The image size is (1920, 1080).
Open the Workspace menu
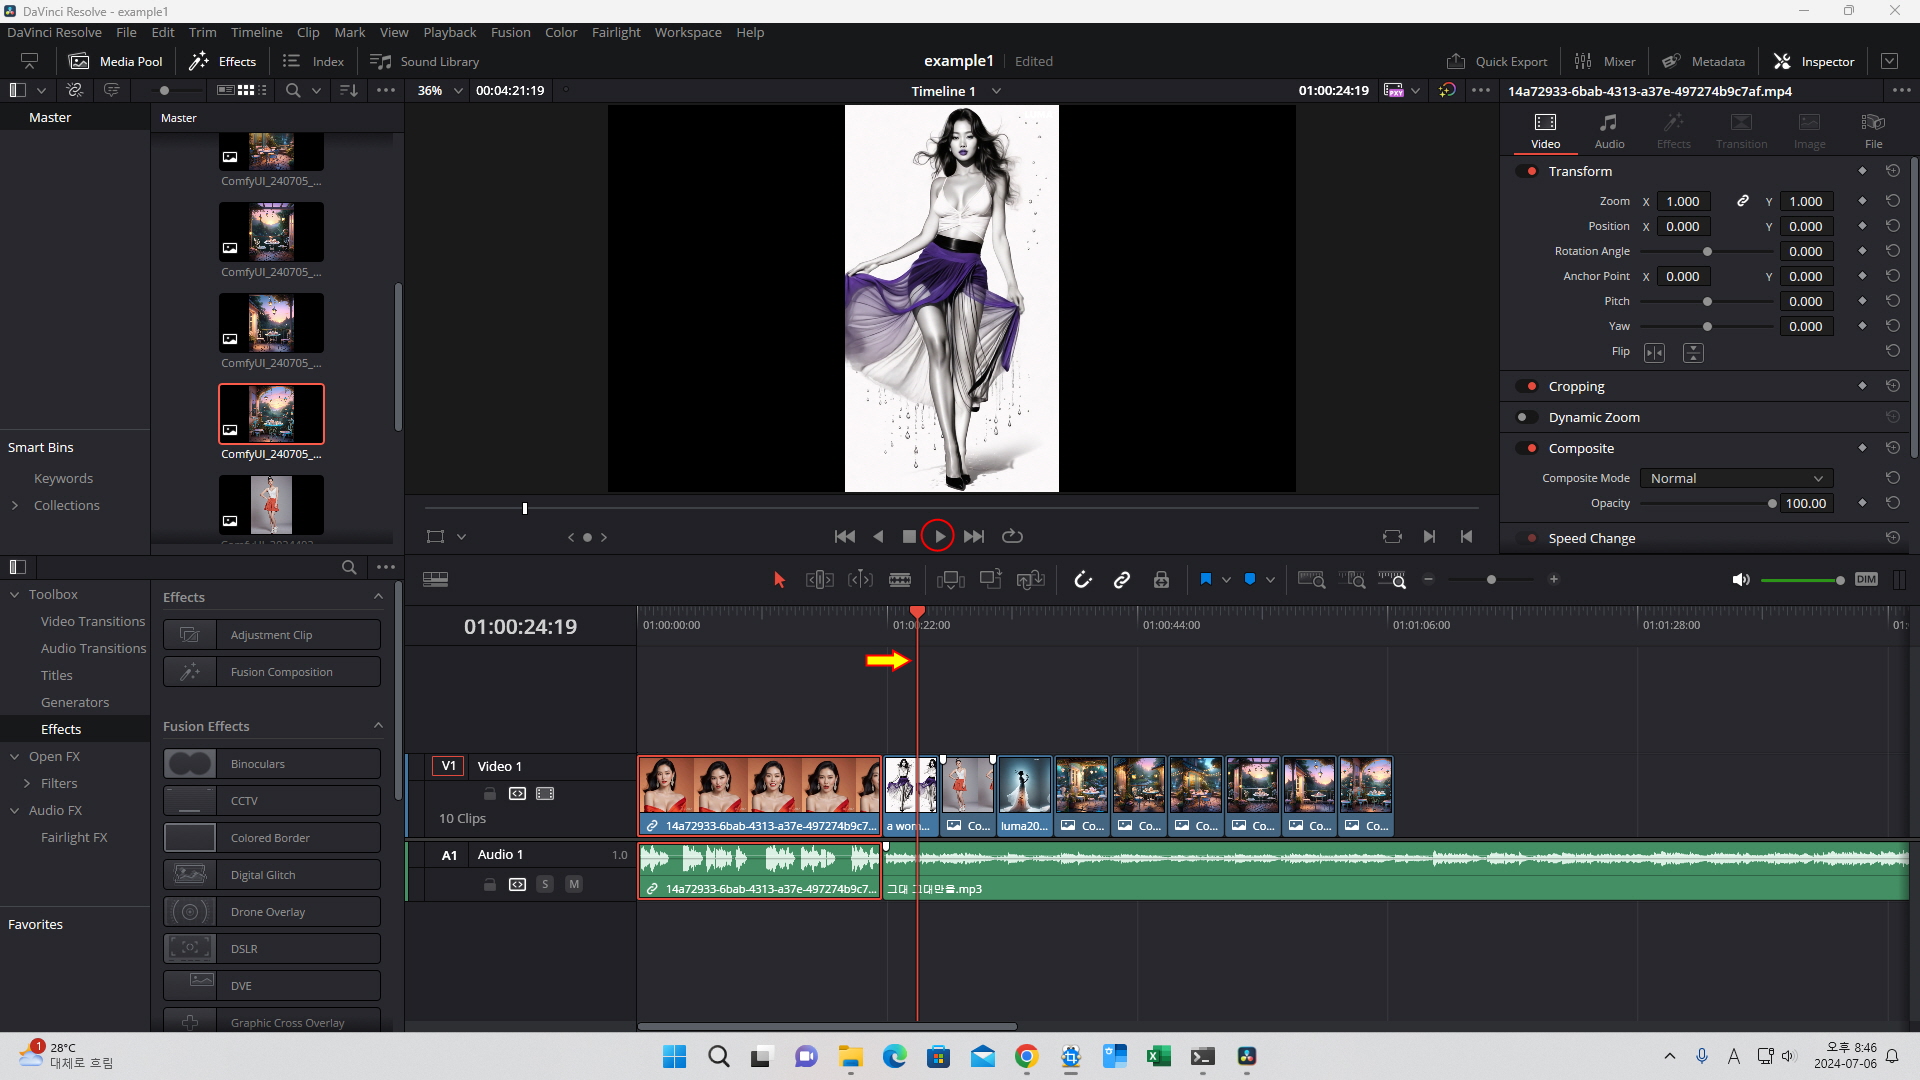click(x=688, y=33)
